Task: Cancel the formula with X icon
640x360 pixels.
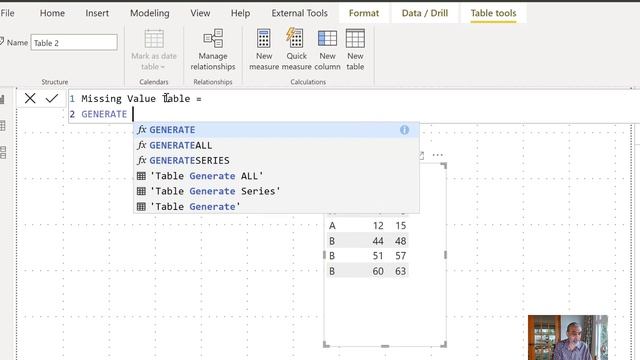Action: [x=30, y=98]
